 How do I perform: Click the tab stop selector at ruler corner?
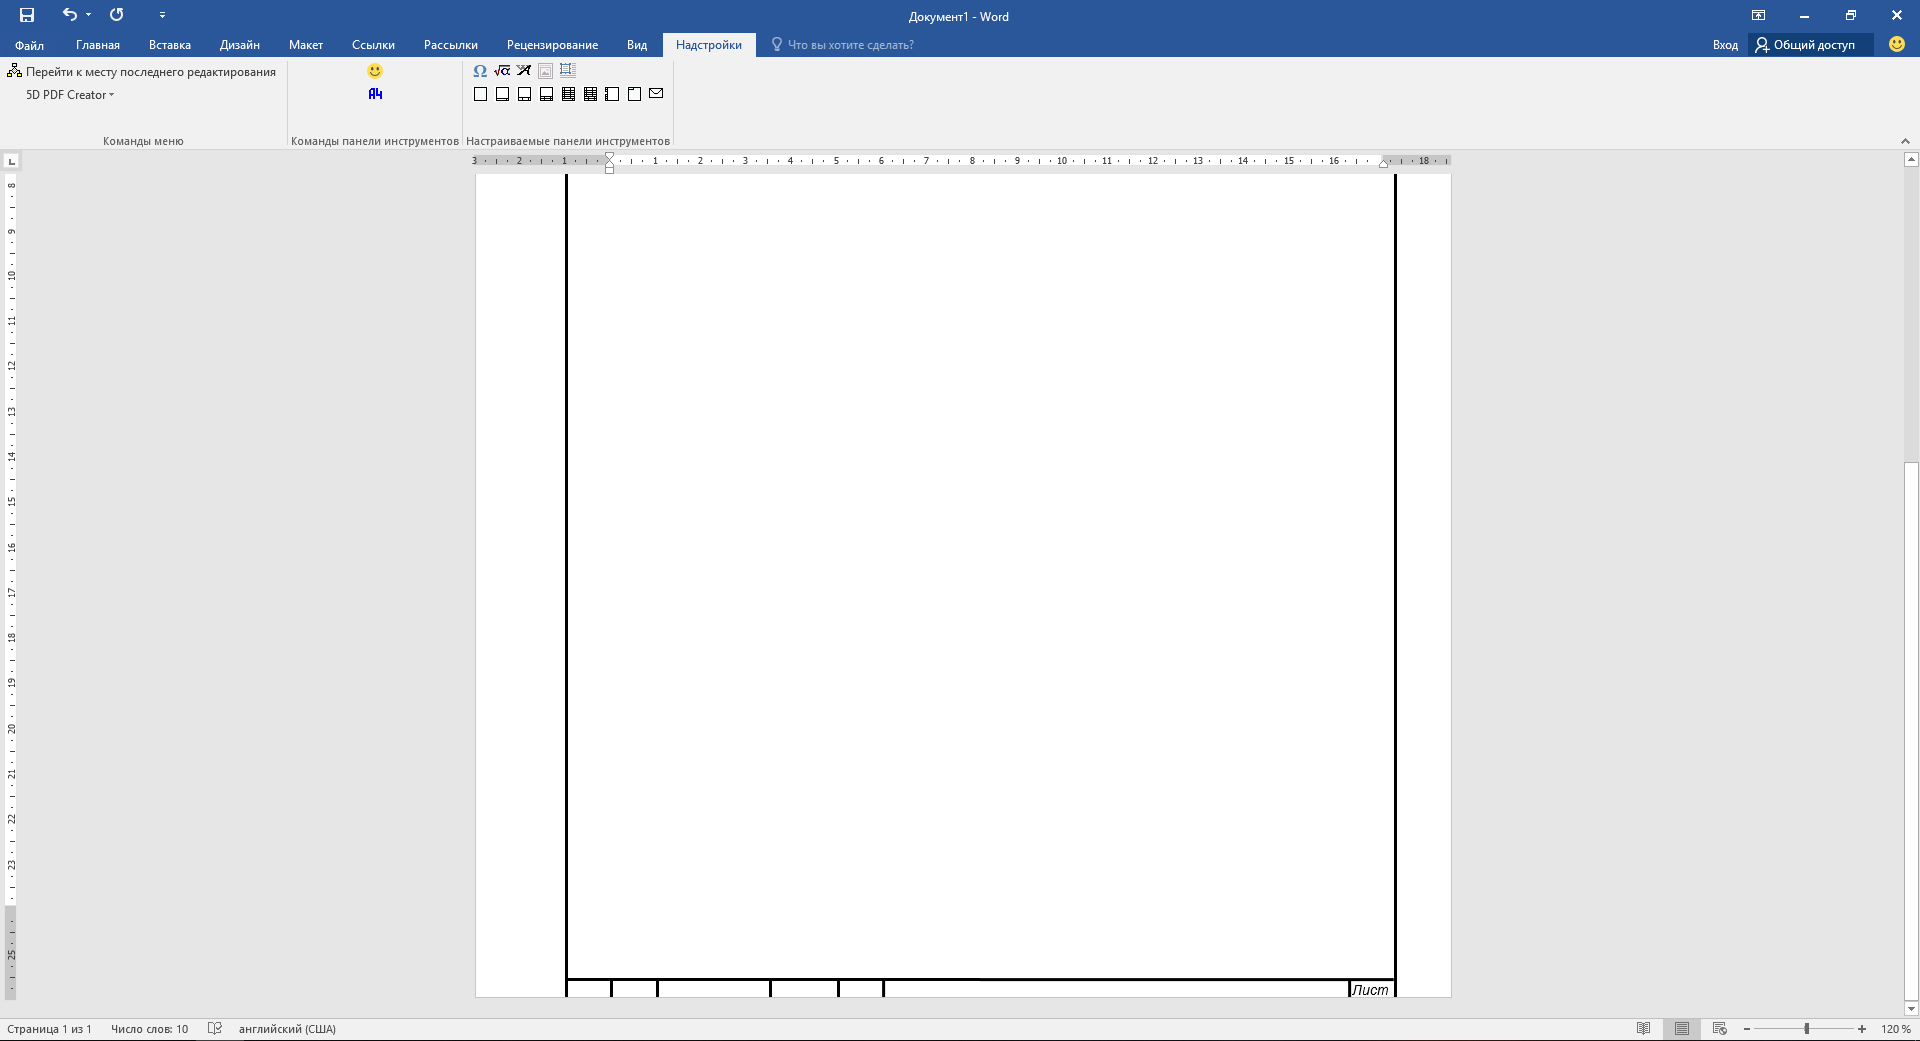point(11,161)
